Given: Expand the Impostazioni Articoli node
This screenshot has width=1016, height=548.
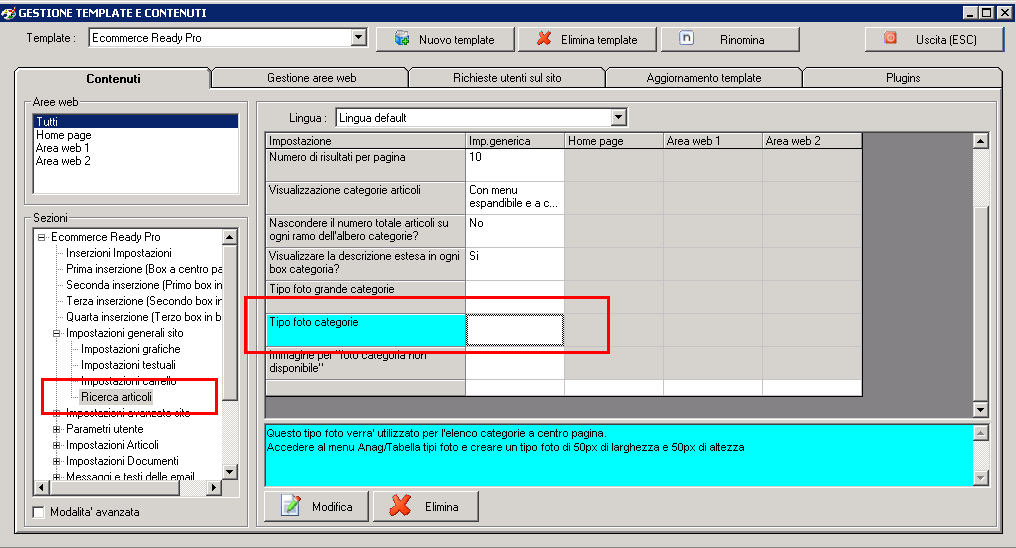Looking at the screenshot, I should pyautogui.click(x=56, y=445).
